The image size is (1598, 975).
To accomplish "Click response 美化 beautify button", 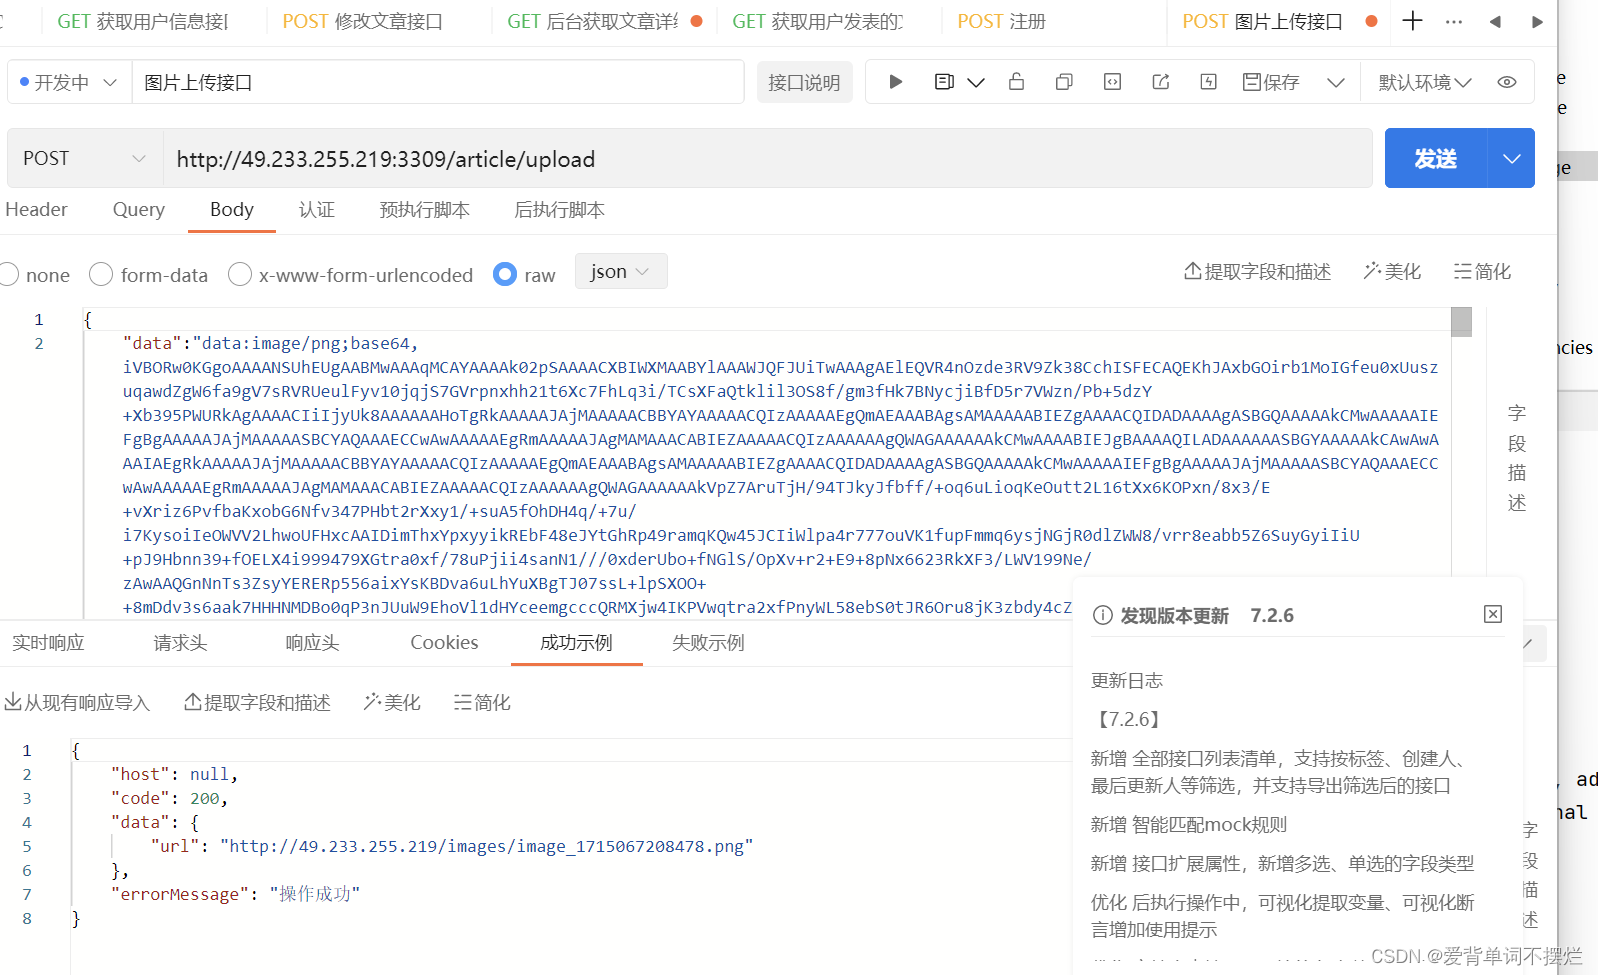I will tap(392, 702).
